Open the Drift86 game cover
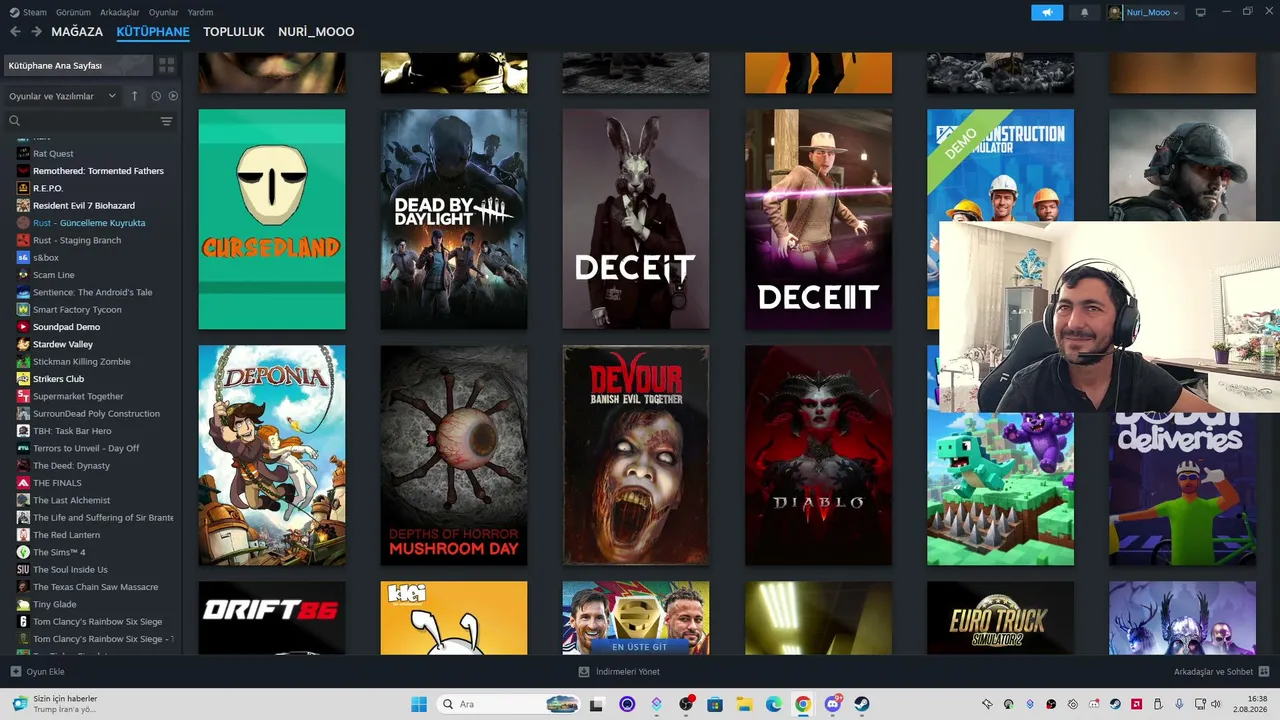 coord(272,618)
